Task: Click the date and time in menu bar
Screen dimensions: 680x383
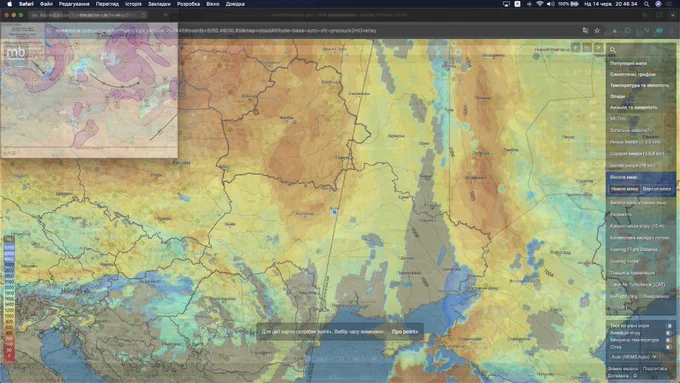Action: pyautogui.click(x=611, y=4)
